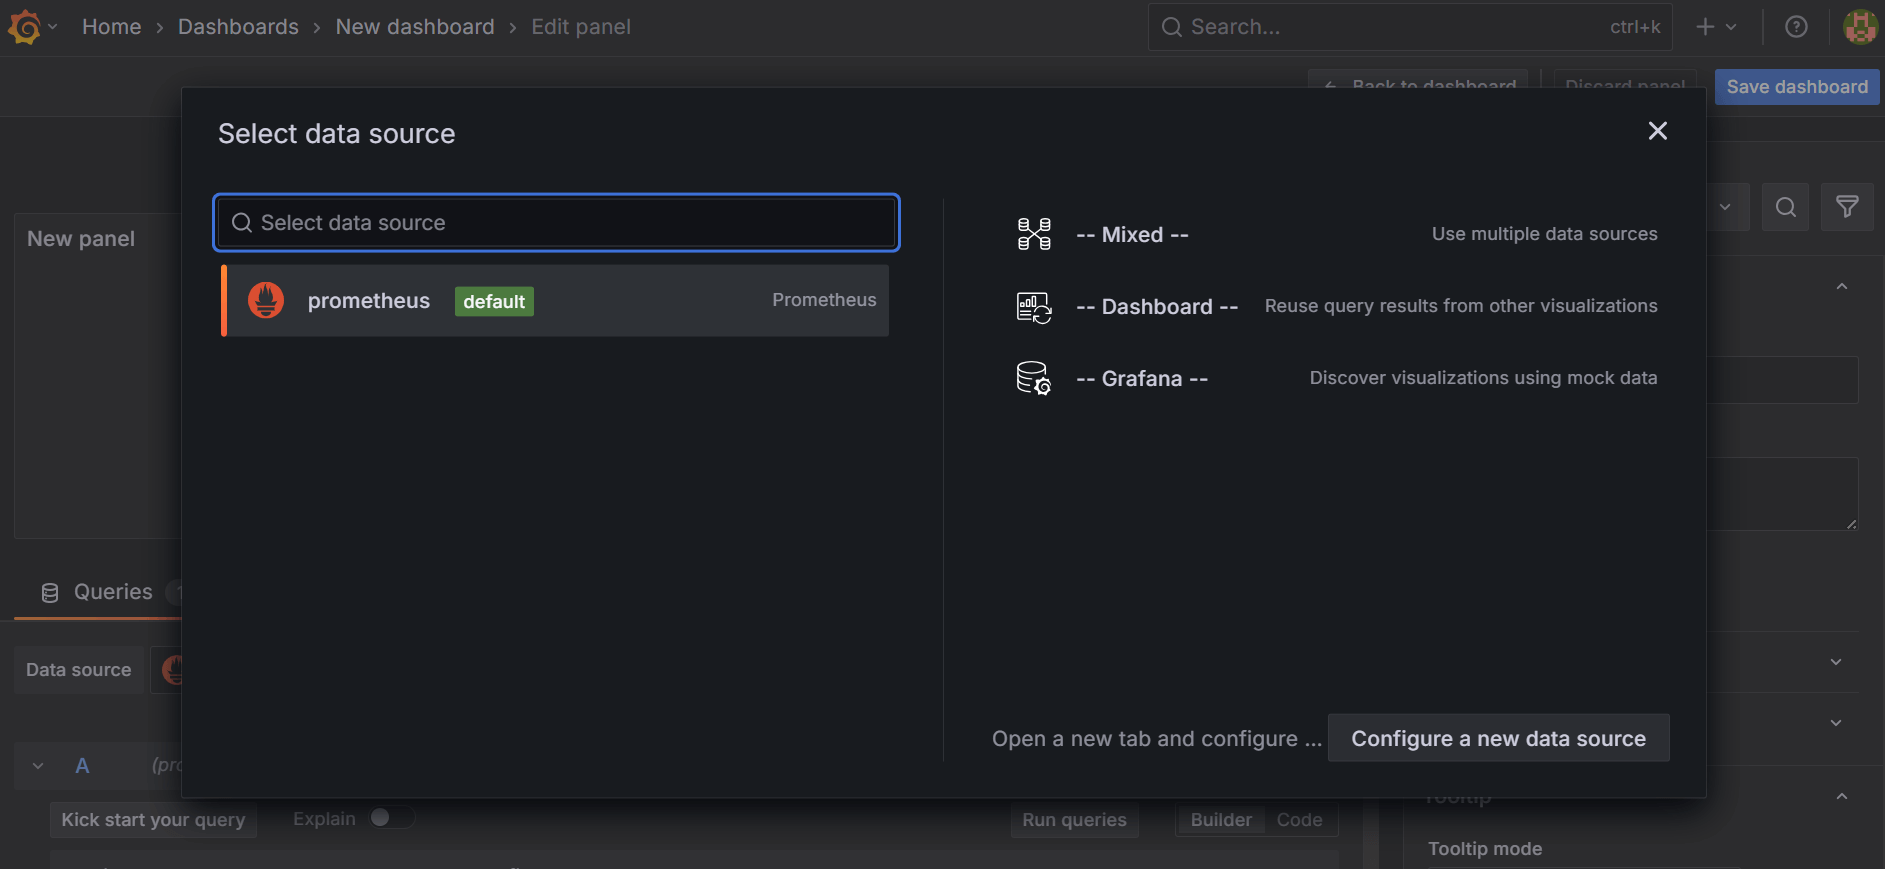Open the user avatar profile menu
Viewport: 1885px width, 869px height.
point(1860,27)
